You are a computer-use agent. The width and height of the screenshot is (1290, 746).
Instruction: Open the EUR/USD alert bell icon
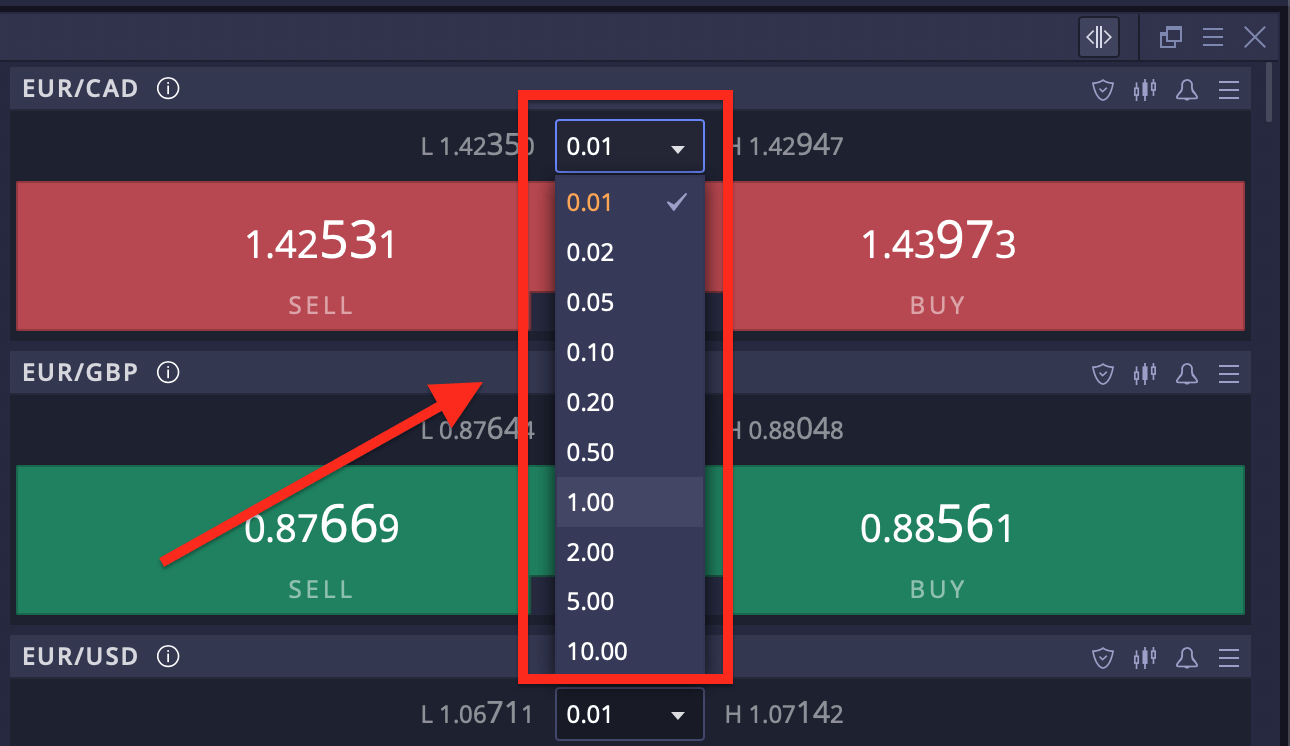1186,657
